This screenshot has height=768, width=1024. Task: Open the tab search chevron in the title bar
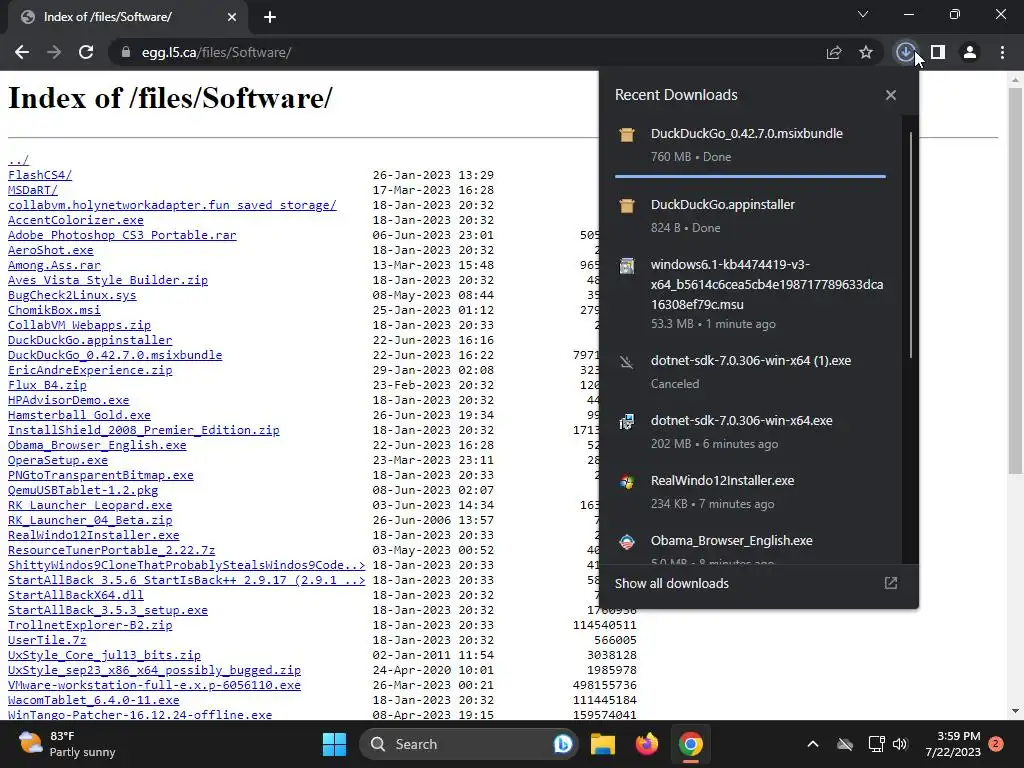point(863,14)
